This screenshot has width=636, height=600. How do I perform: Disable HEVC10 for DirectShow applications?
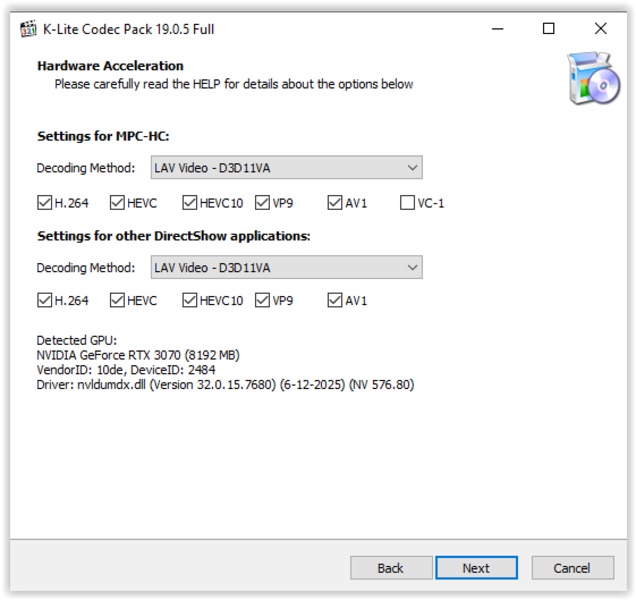[x=190, y=300]
